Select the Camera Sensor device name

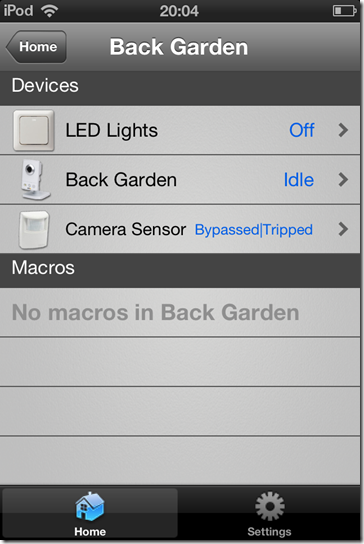[x=126, y=229]
